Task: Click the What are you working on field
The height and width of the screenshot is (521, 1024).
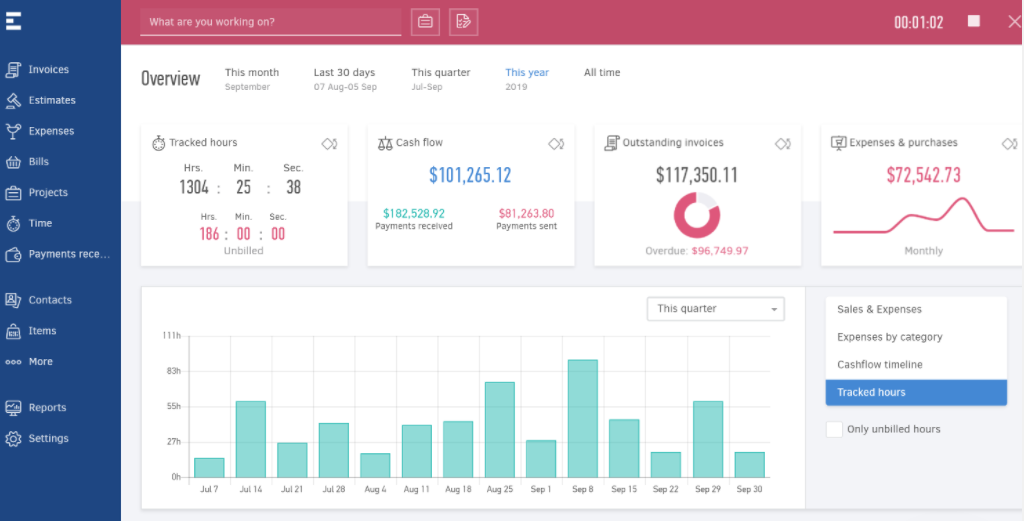Action: coord(270,22)
